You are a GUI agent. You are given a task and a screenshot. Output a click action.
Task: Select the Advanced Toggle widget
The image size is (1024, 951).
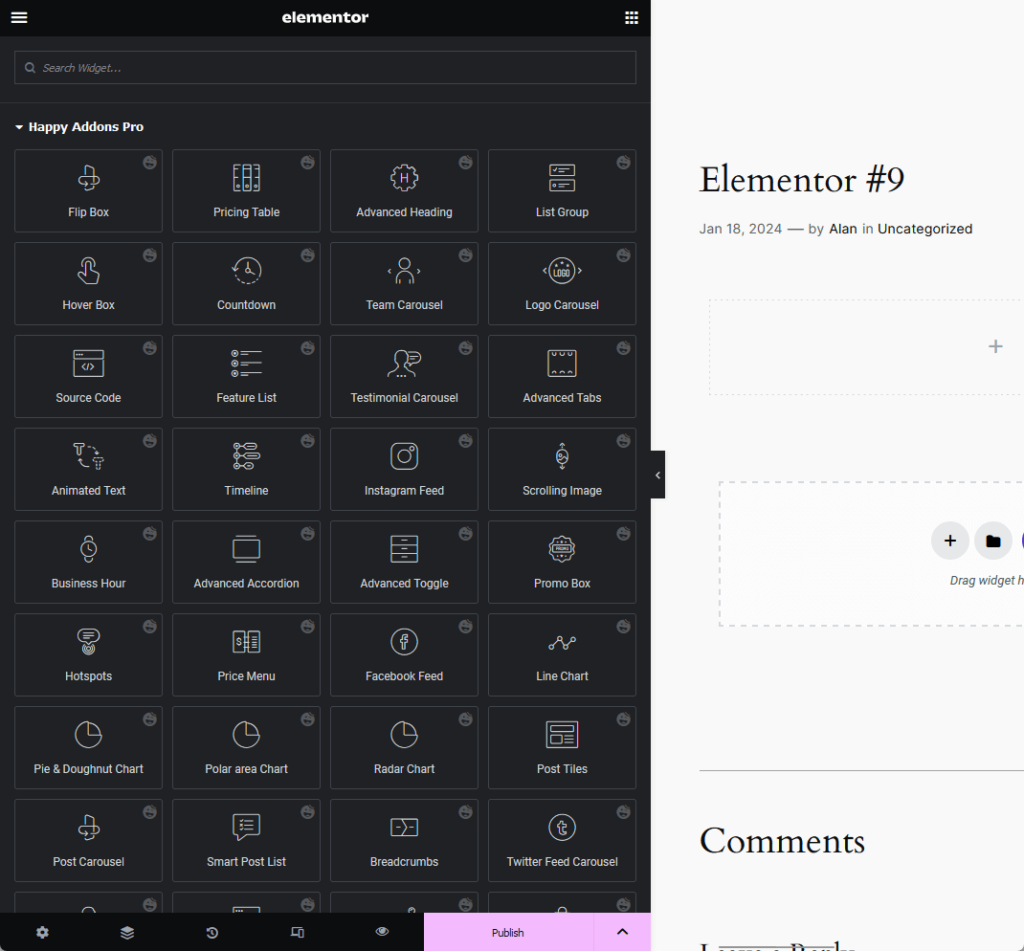point(404,562)
